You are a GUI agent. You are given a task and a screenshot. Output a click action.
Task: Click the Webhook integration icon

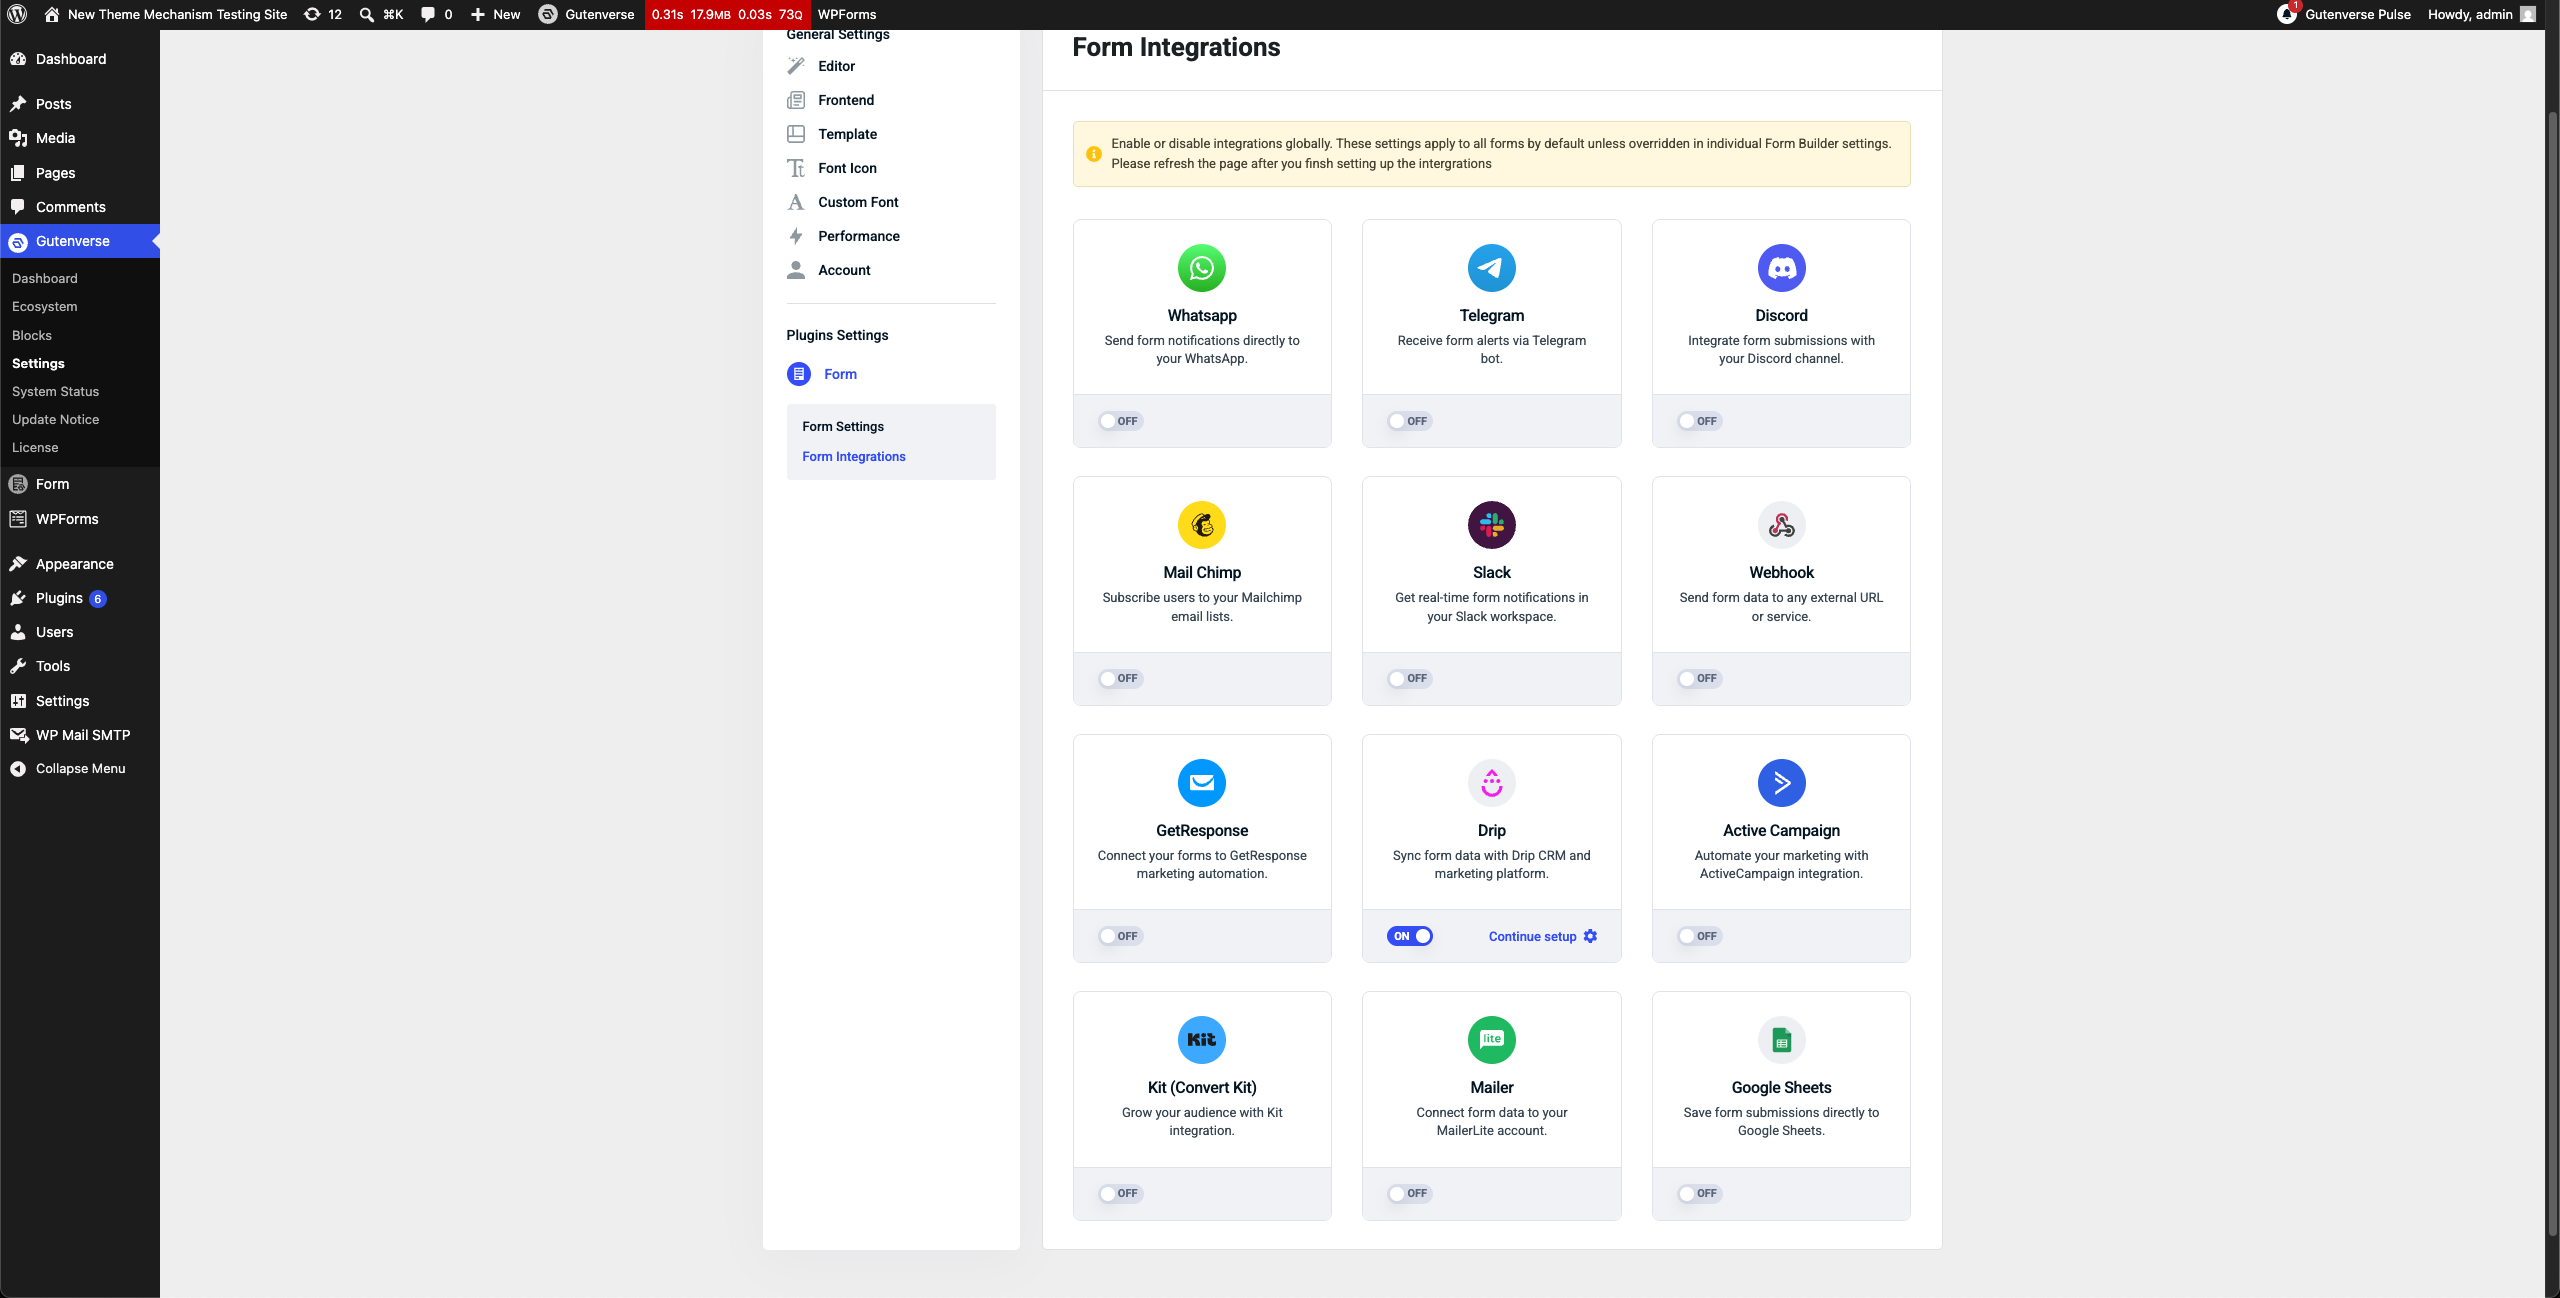click(1781, 525)
